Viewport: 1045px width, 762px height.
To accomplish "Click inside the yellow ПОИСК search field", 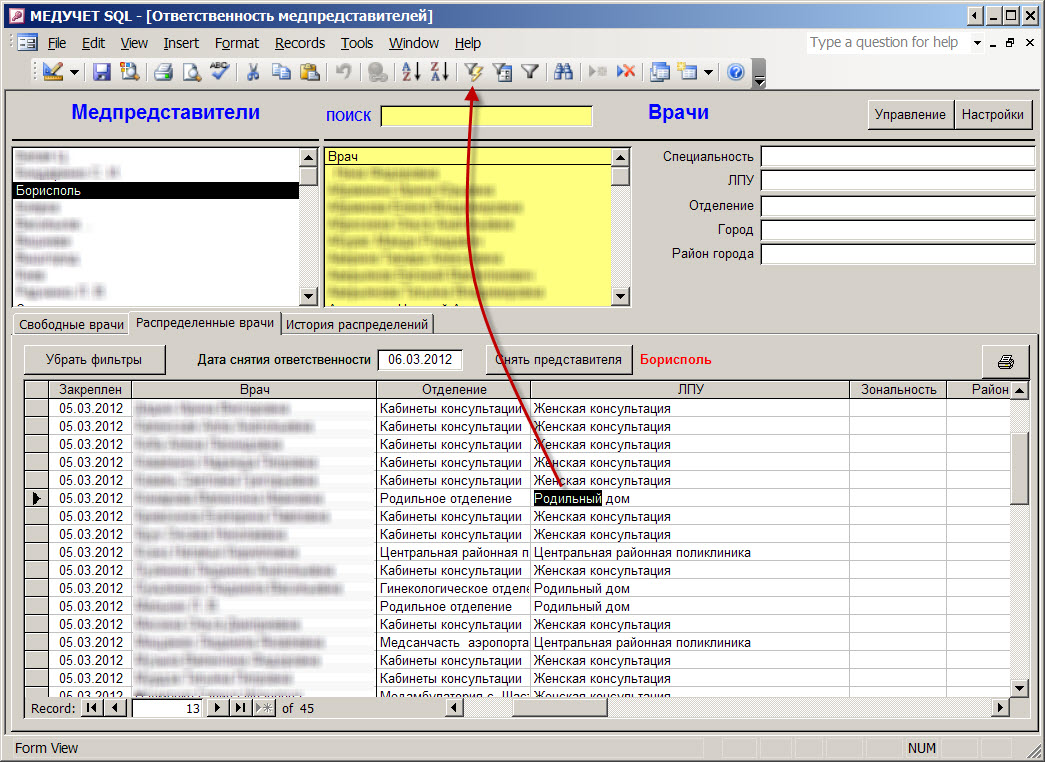I will coord(487,116).
